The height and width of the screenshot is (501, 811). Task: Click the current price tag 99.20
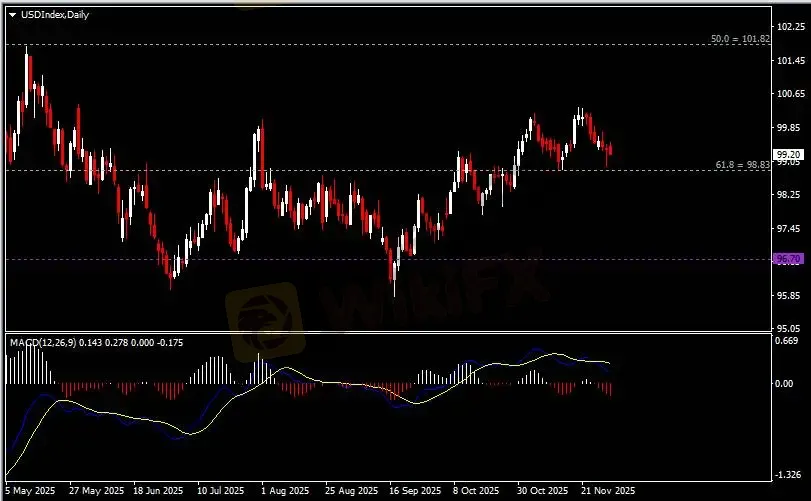(789, 155)
